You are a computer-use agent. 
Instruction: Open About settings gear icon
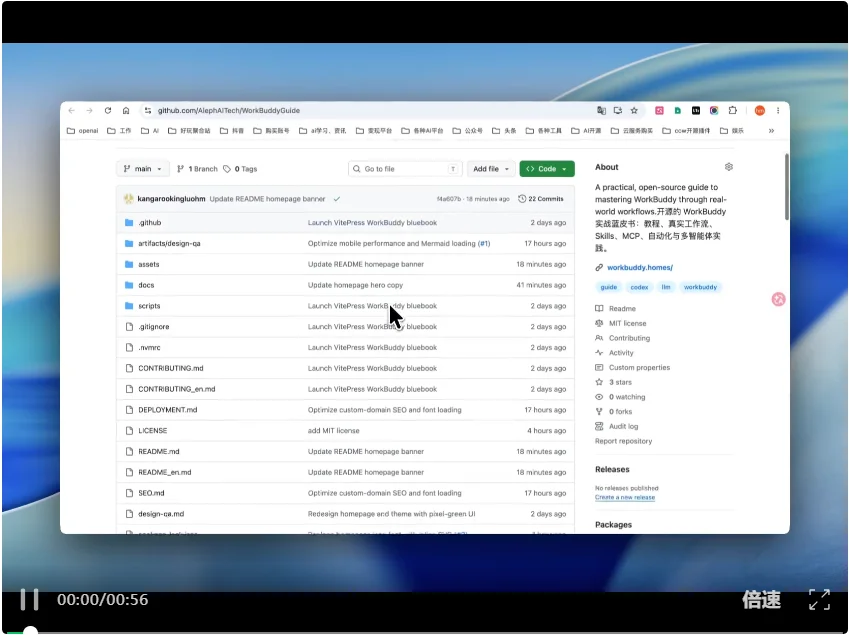tap(729, 167)
